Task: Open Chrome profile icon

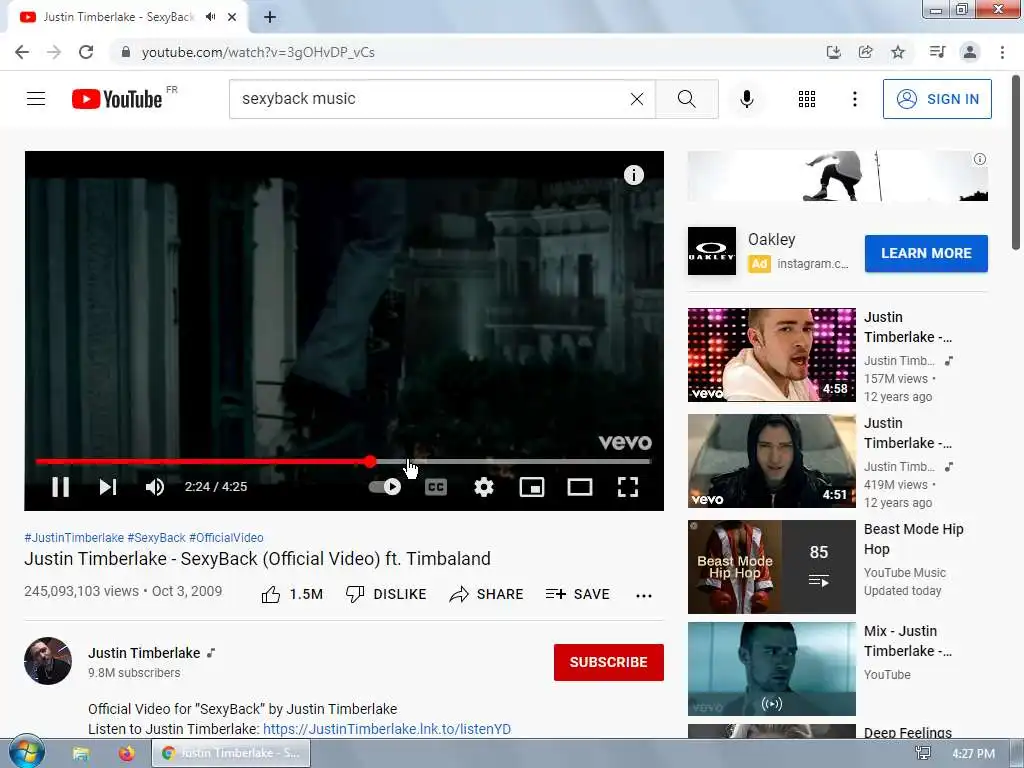Action: coord(970,52)
